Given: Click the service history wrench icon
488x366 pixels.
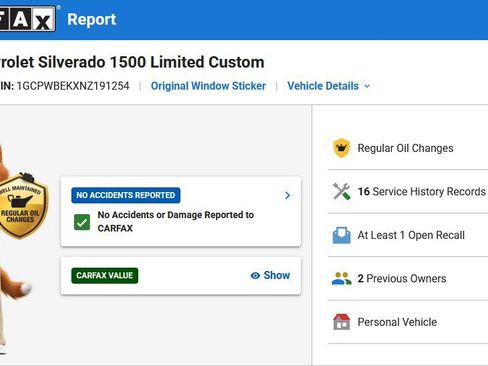Looking at the screenshot, I should point(342,191).
